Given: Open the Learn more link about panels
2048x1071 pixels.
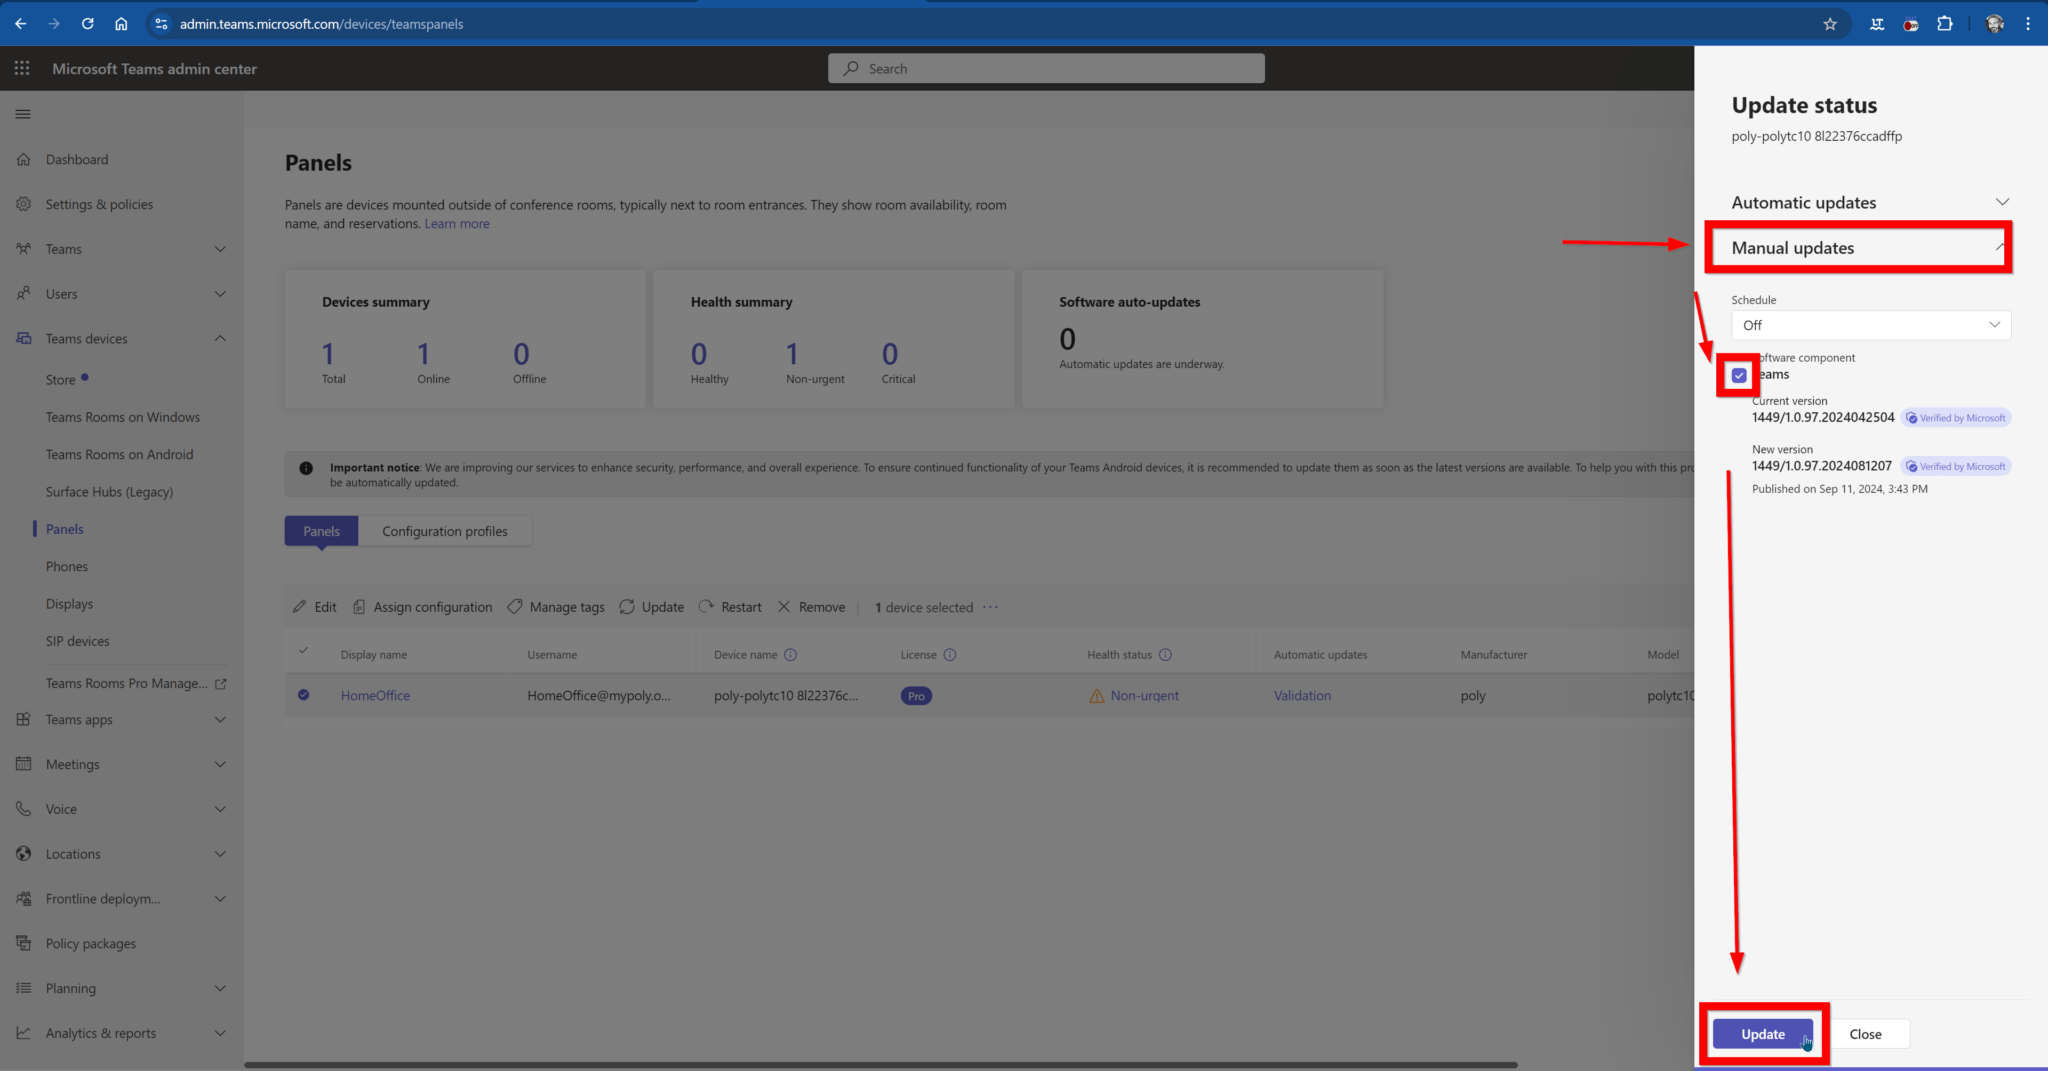Looking at the screenshot, I should pyautogui.click(x=456, y=223).
